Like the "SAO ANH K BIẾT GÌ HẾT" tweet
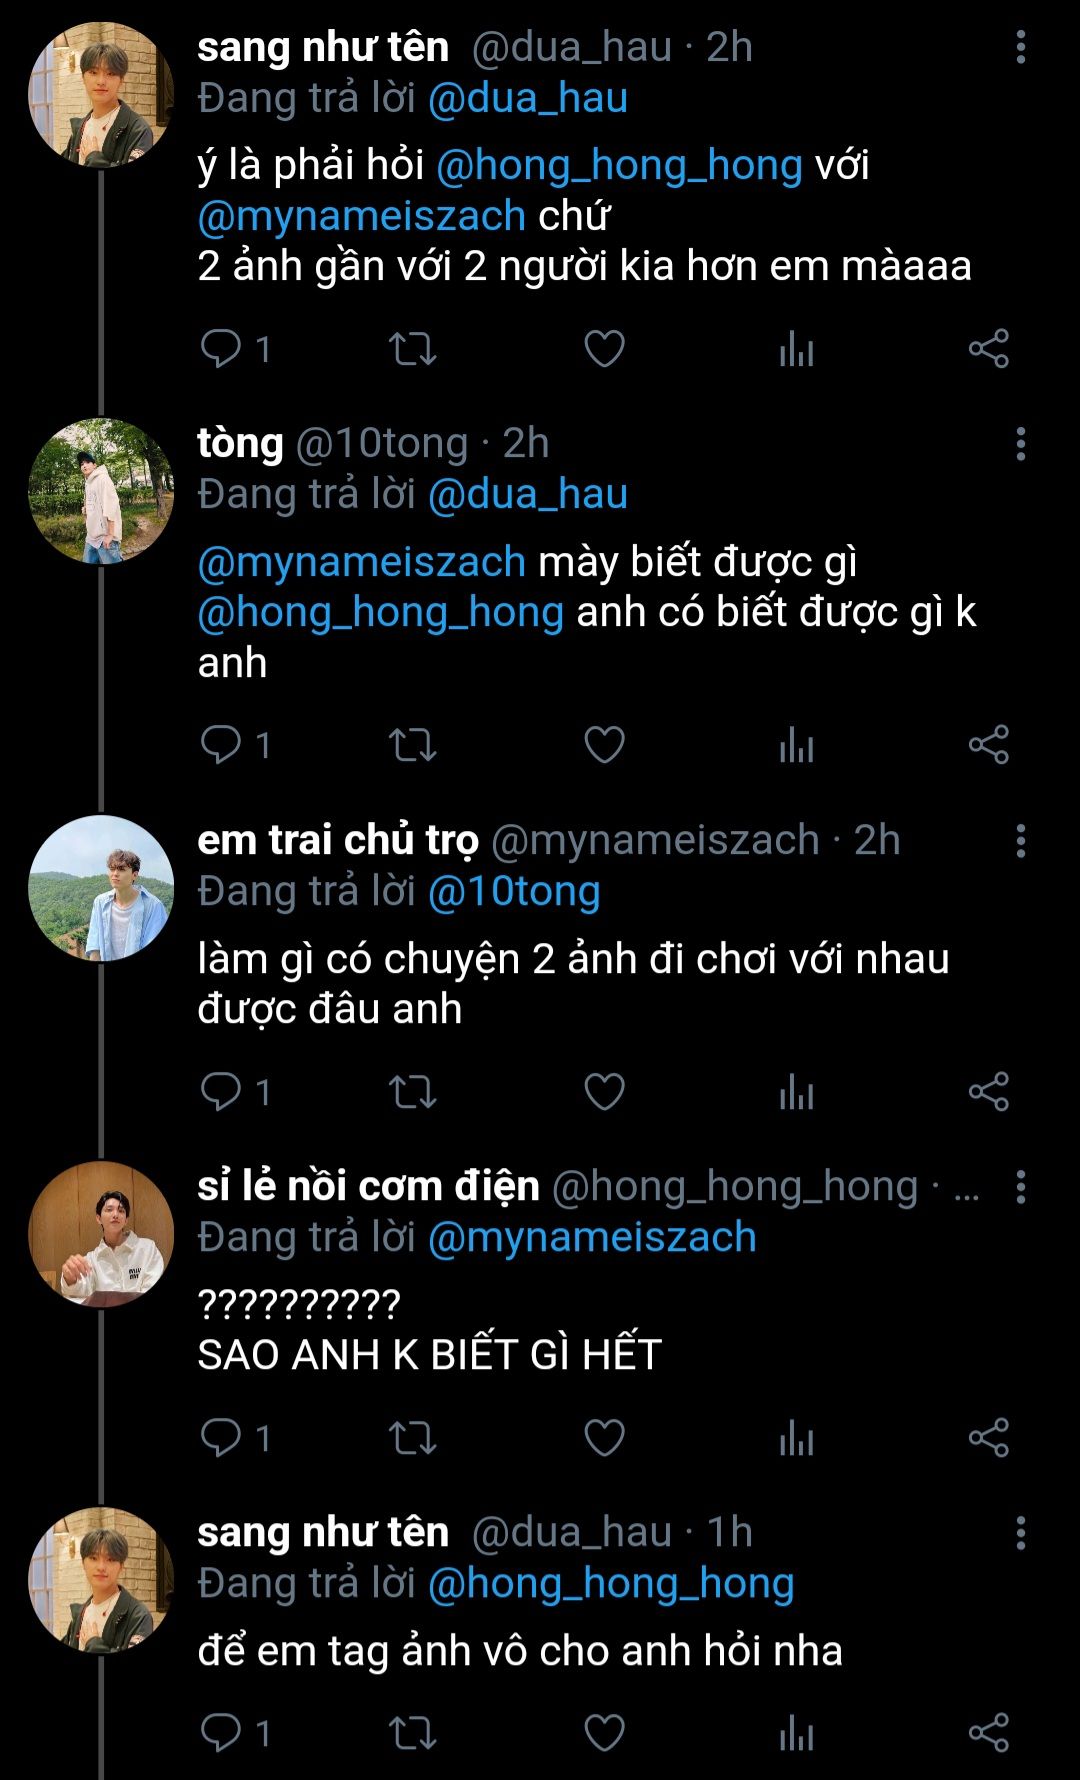This screenshot has width=1080, height=1780. point(604,1438)
